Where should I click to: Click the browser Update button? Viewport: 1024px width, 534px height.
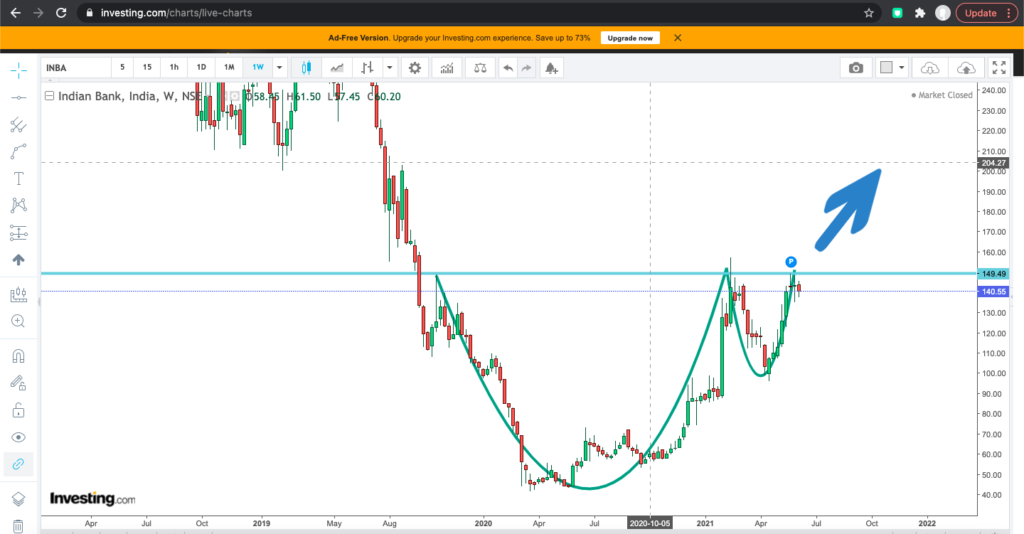coord(986,12)
